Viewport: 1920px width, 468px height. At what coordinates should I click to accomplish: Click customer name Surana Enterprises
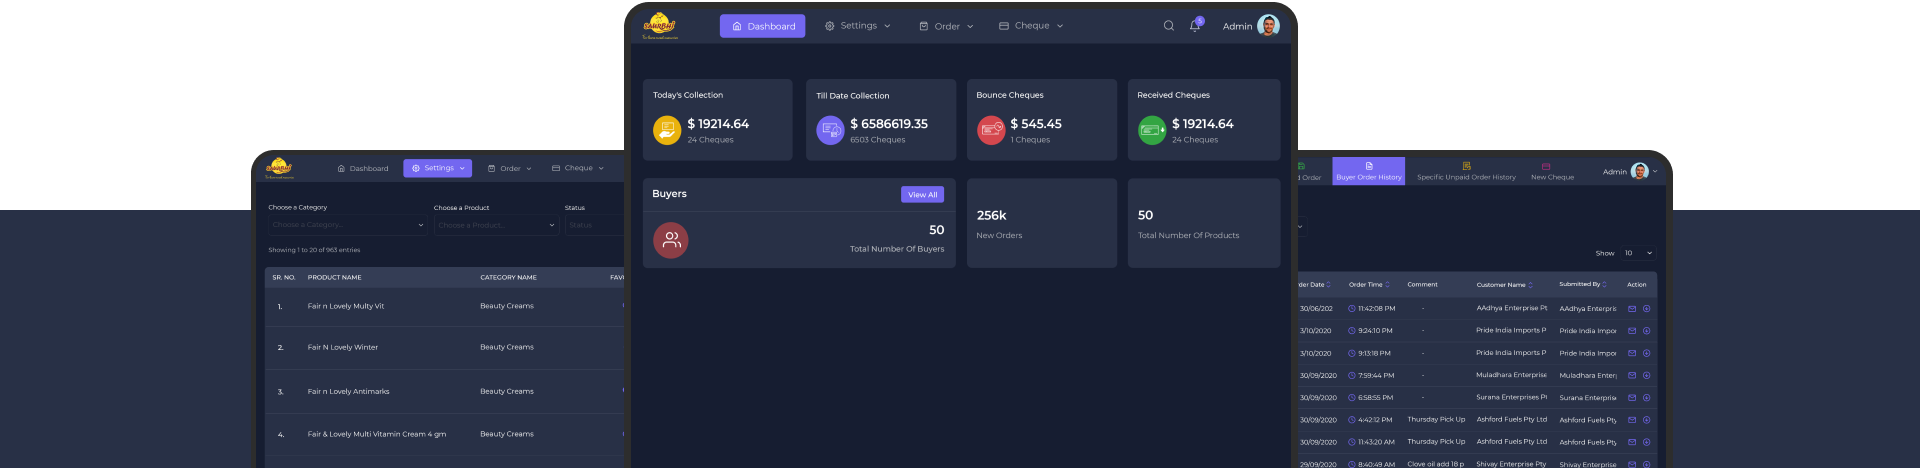click(x=1511, y=398)
